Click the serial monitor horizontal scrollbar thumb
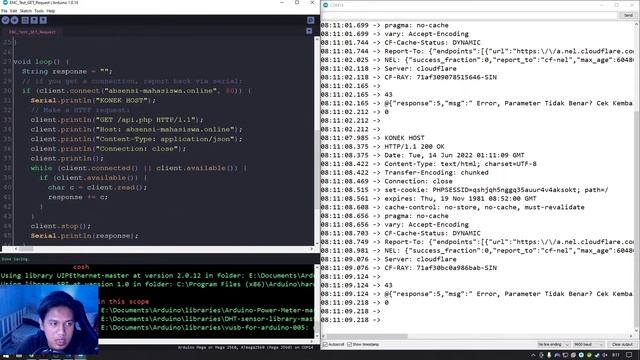 click(x=366, y=336)
